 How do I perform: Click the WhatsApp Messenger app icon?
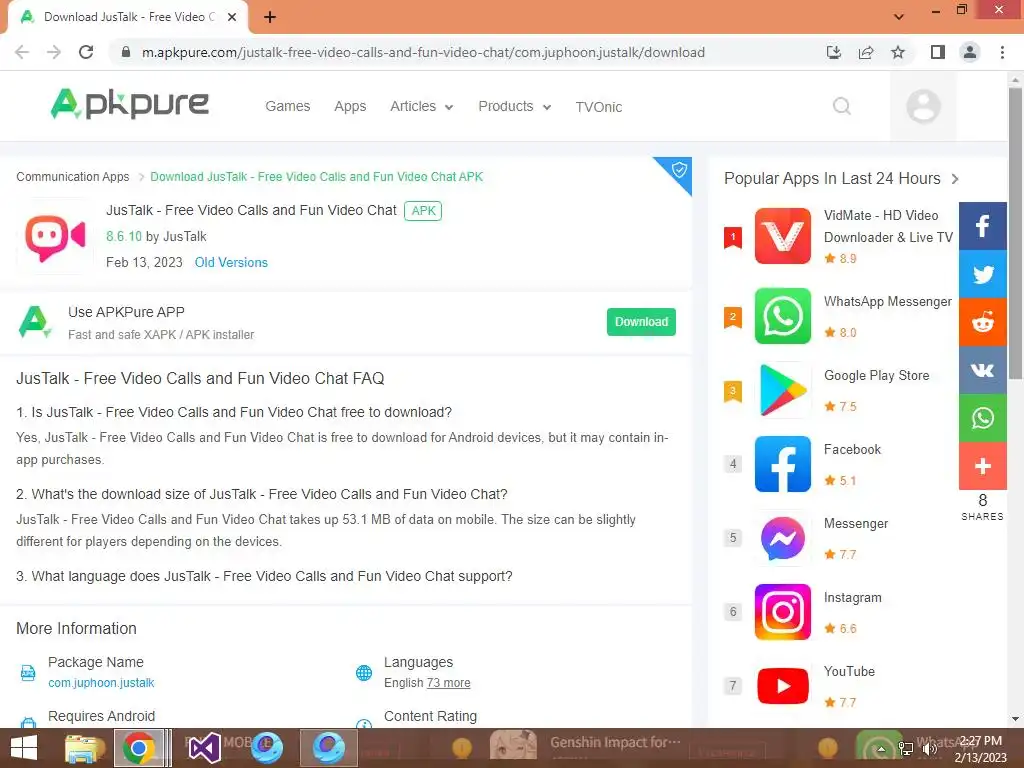782,316
